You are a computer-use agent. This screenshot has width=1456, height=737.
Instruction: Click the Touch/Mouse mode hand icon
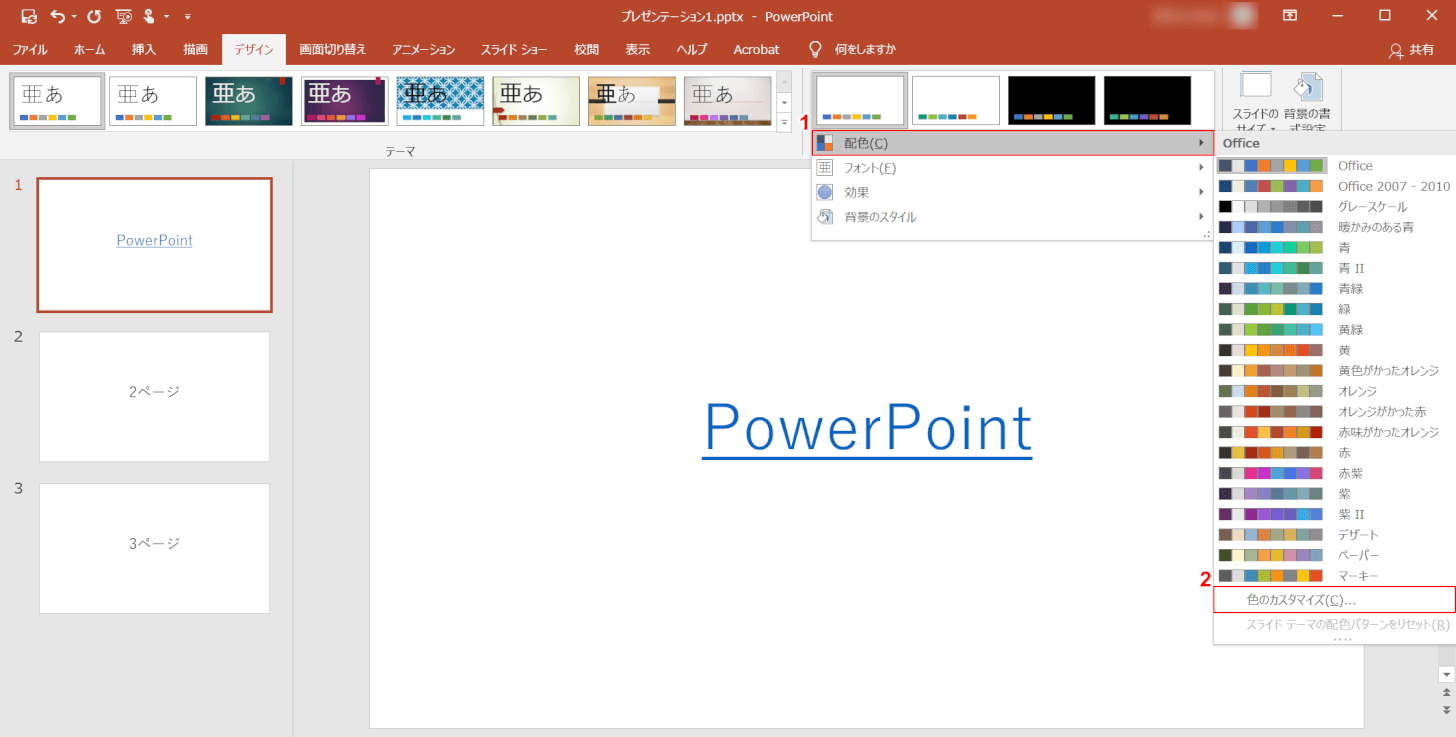click(x=149, y=16)
